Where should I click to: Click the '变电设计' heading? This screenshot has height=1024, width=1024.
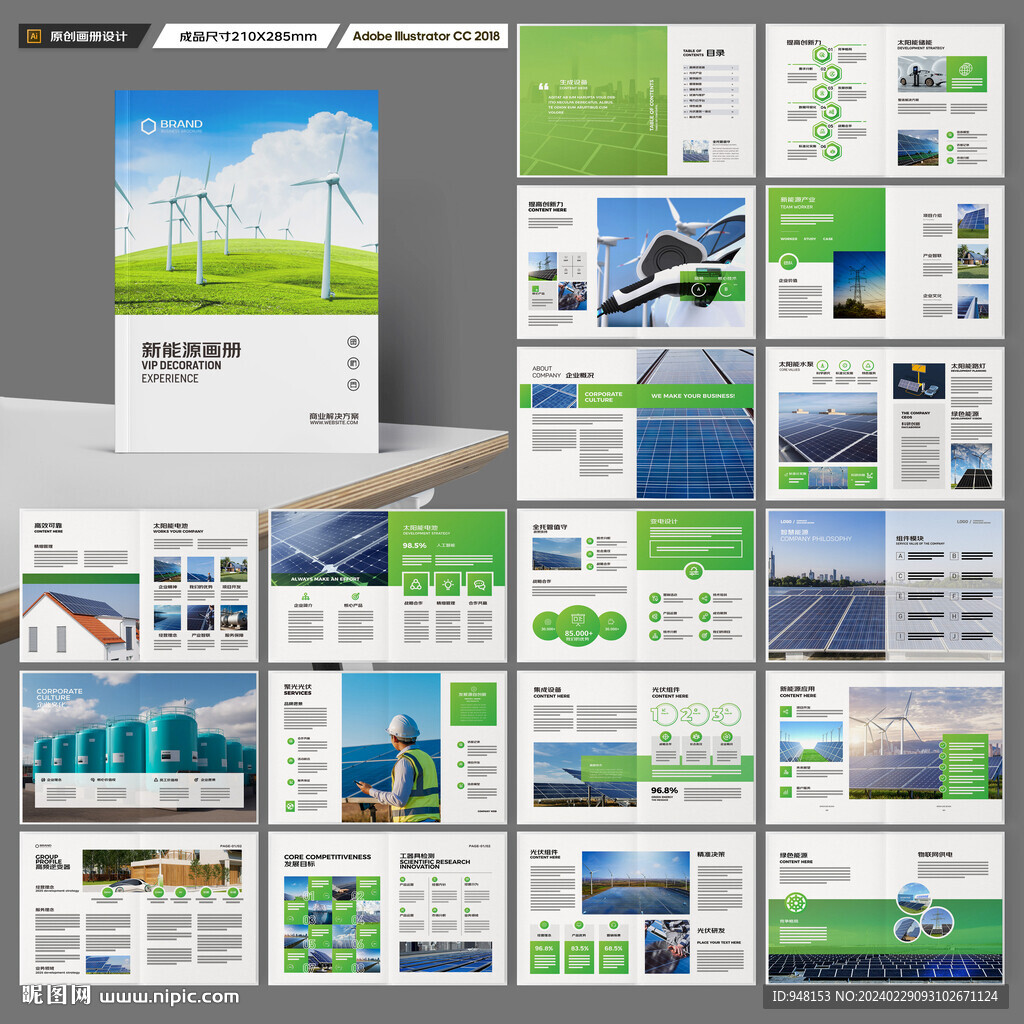click(664, 521)
